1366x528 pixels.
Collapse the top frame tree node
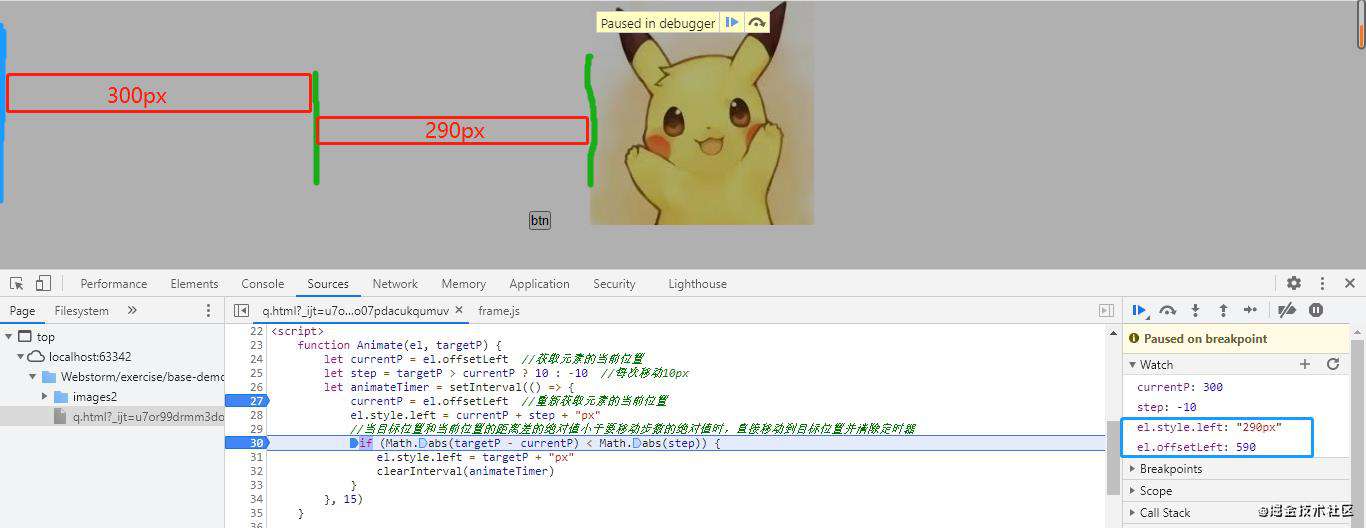click(x=9, y=337)
